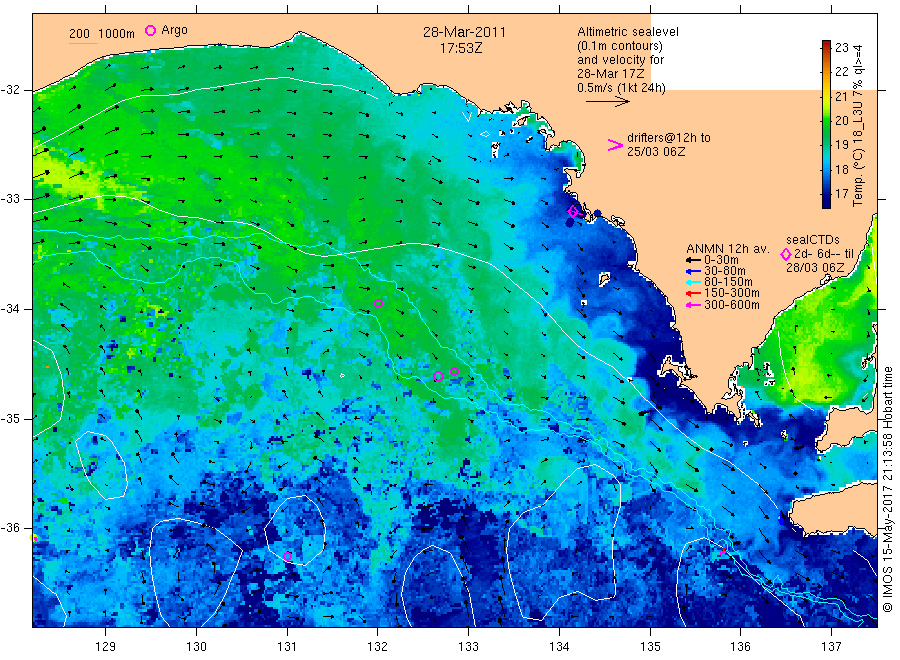Click the longitude axis label 131
The image size is (900, 660).
pyautogui.click(x=287, y=647)
